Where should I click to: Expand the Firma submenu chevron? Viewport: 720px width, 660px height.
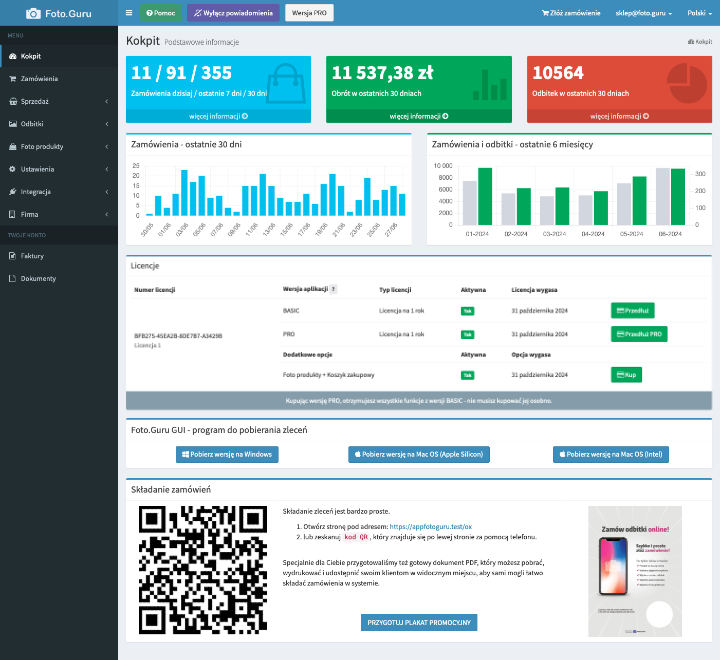[x=107, y=214]
